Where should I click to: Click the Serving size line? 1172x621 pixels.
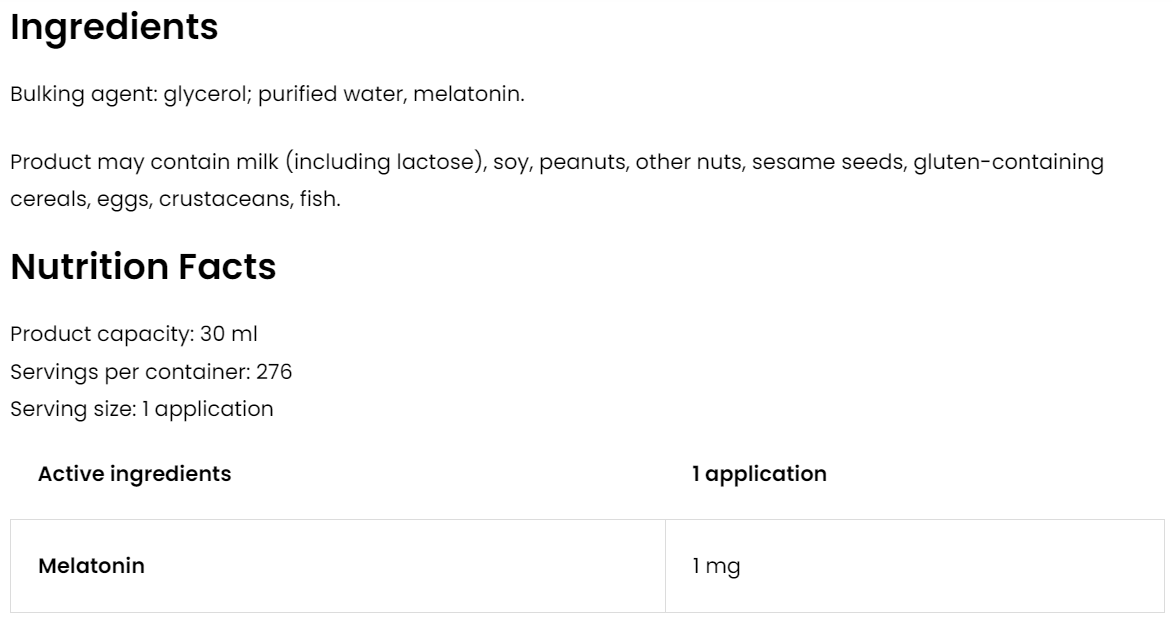click(x=141, y=409)
